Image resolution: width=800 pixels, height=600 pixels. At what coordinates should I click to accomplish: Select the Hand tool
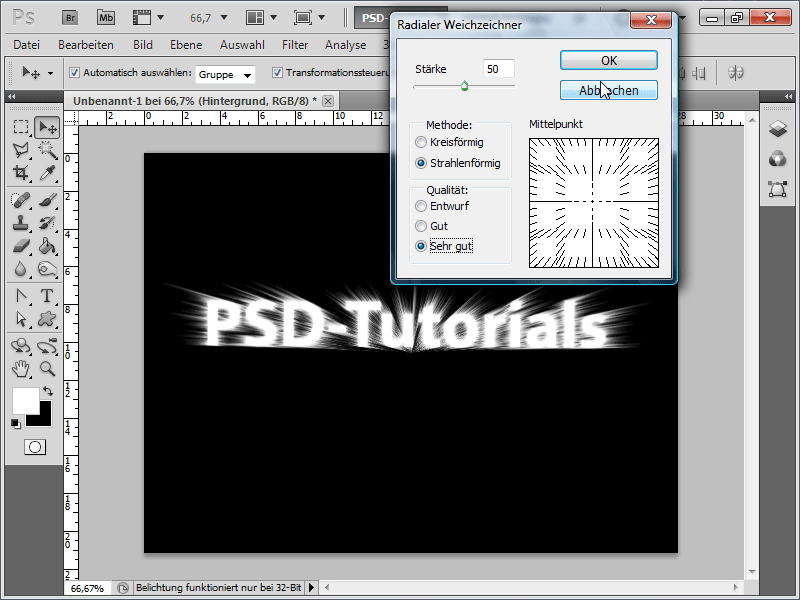[21, 368]
